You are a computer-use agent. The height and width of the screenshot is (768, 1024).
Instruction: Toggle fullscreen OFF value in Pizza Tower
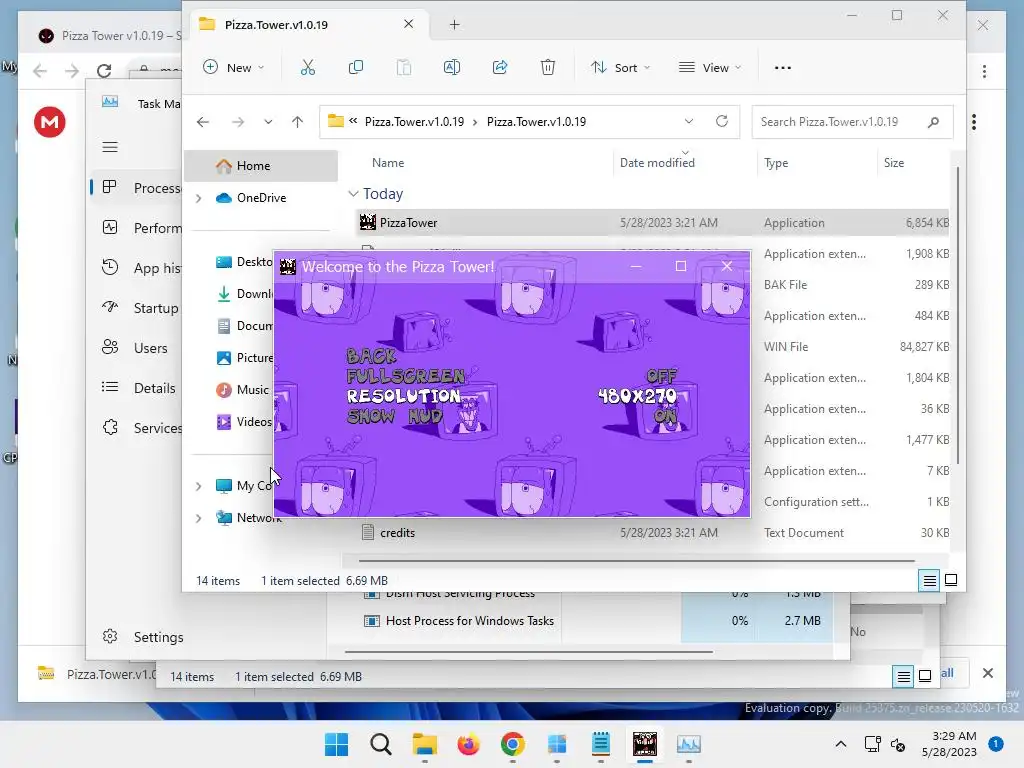[x=662, y=376]
